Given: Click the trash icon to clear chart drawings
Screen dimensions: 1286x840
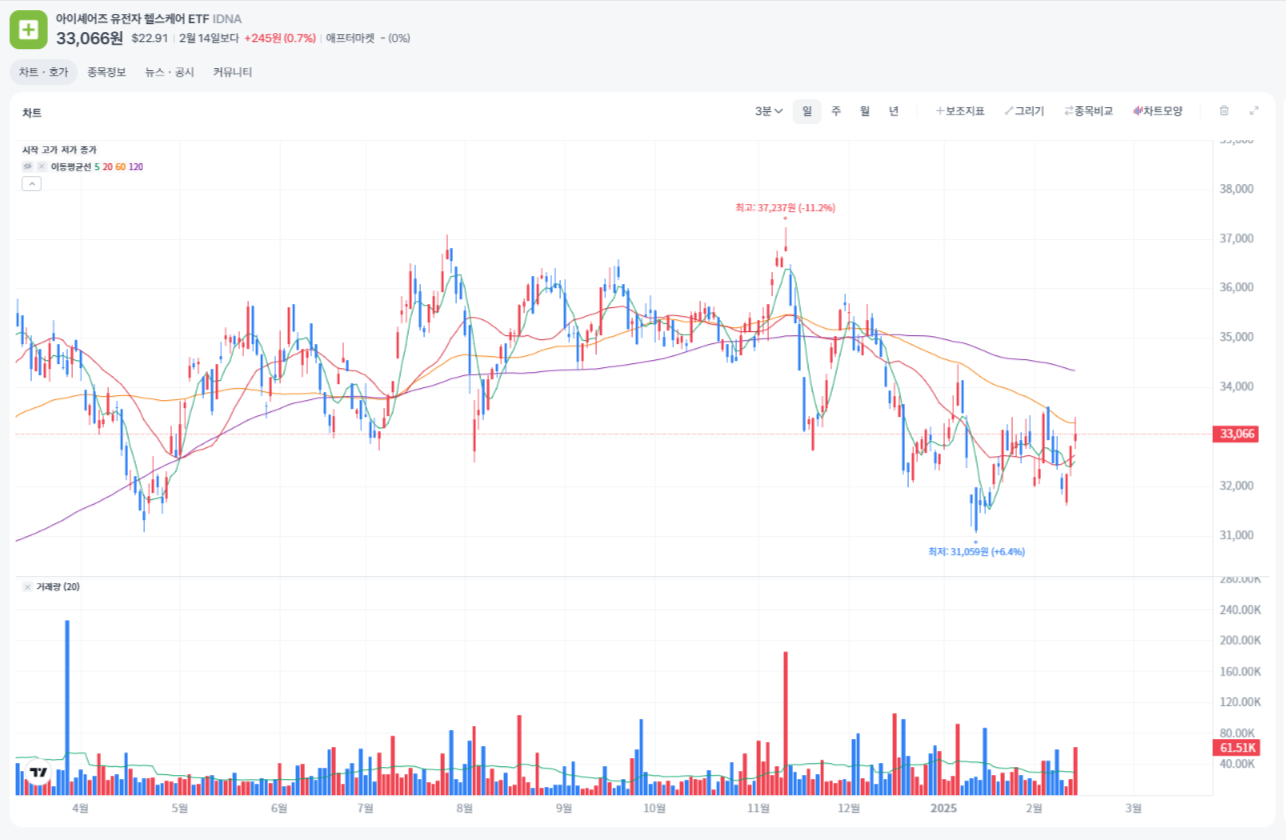Looking at the screenshot, I should point(1223,111).
